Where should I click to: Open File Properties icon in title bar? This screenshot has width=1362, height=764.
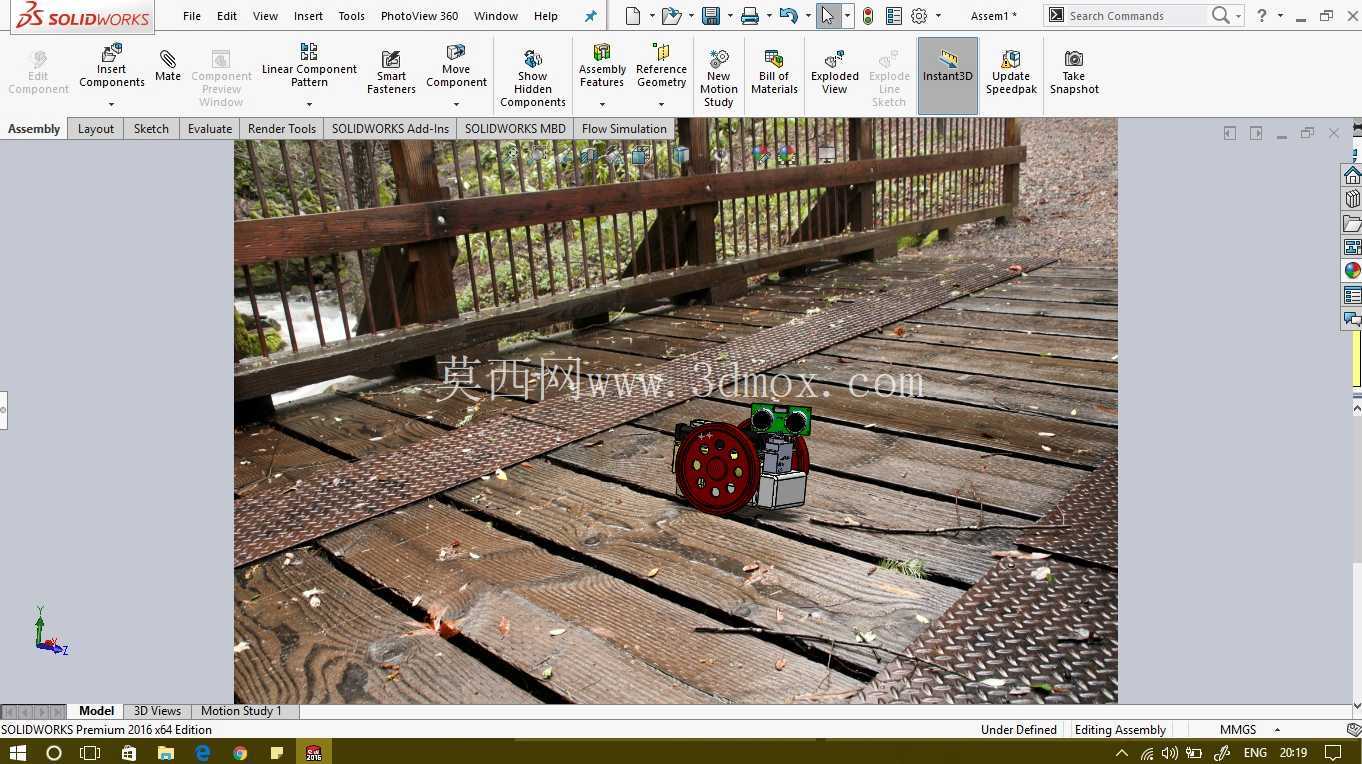[x=894, y=16]
